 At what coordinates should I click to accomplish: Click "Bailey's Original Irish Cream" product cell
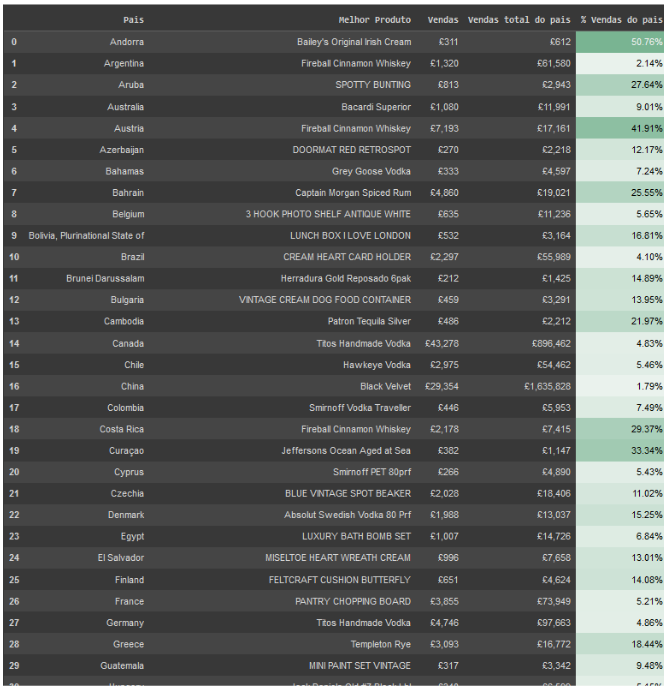354,42
